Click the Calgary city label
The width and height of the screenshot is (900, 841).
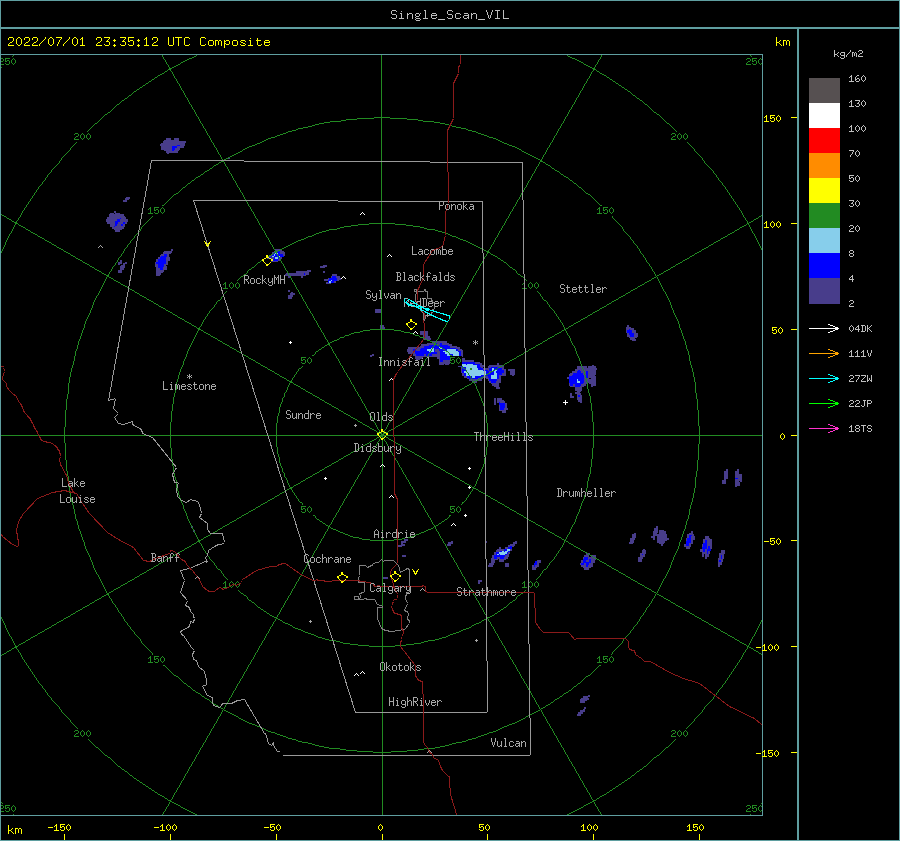(390, 588)
